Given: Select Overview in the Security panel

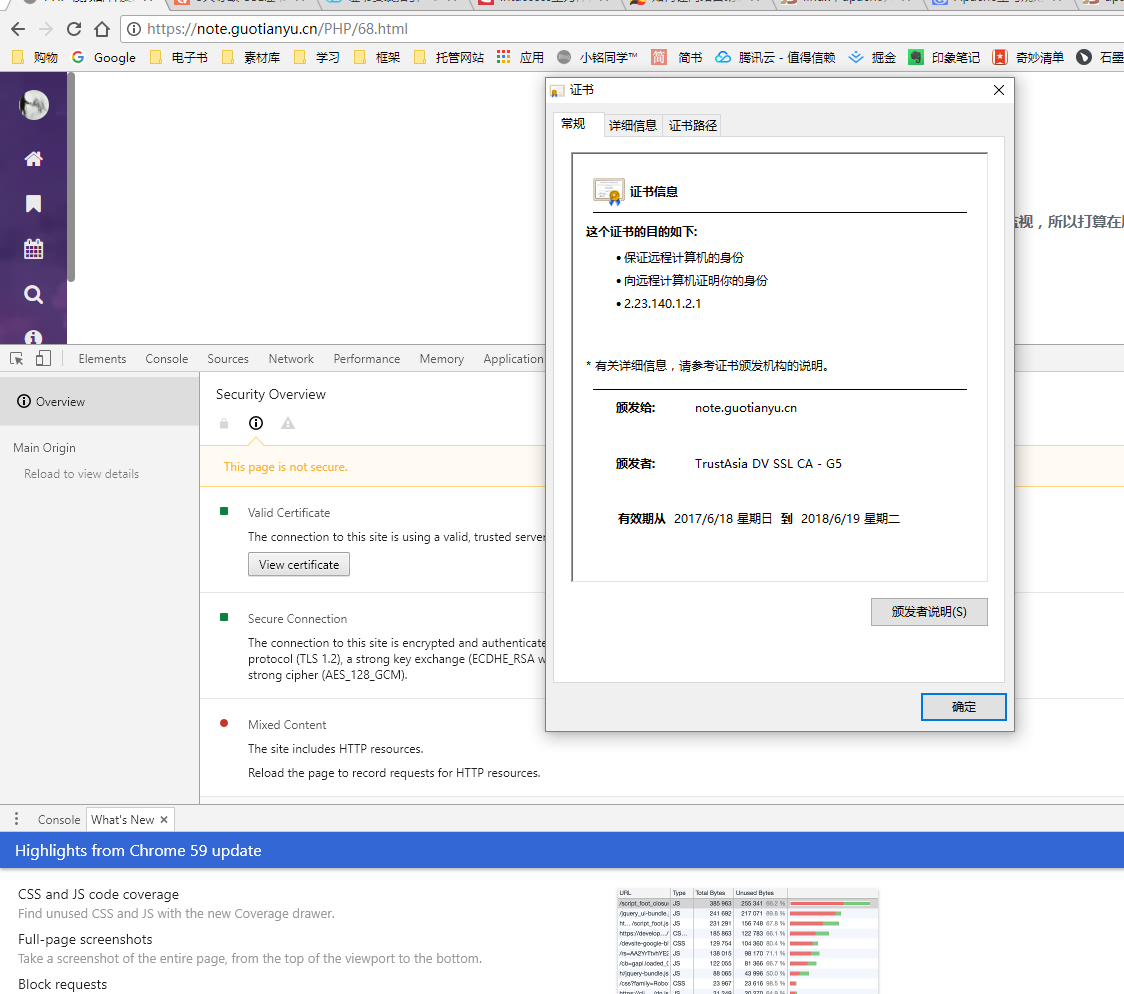Looking at the screenshot, I should coord(100,401).
